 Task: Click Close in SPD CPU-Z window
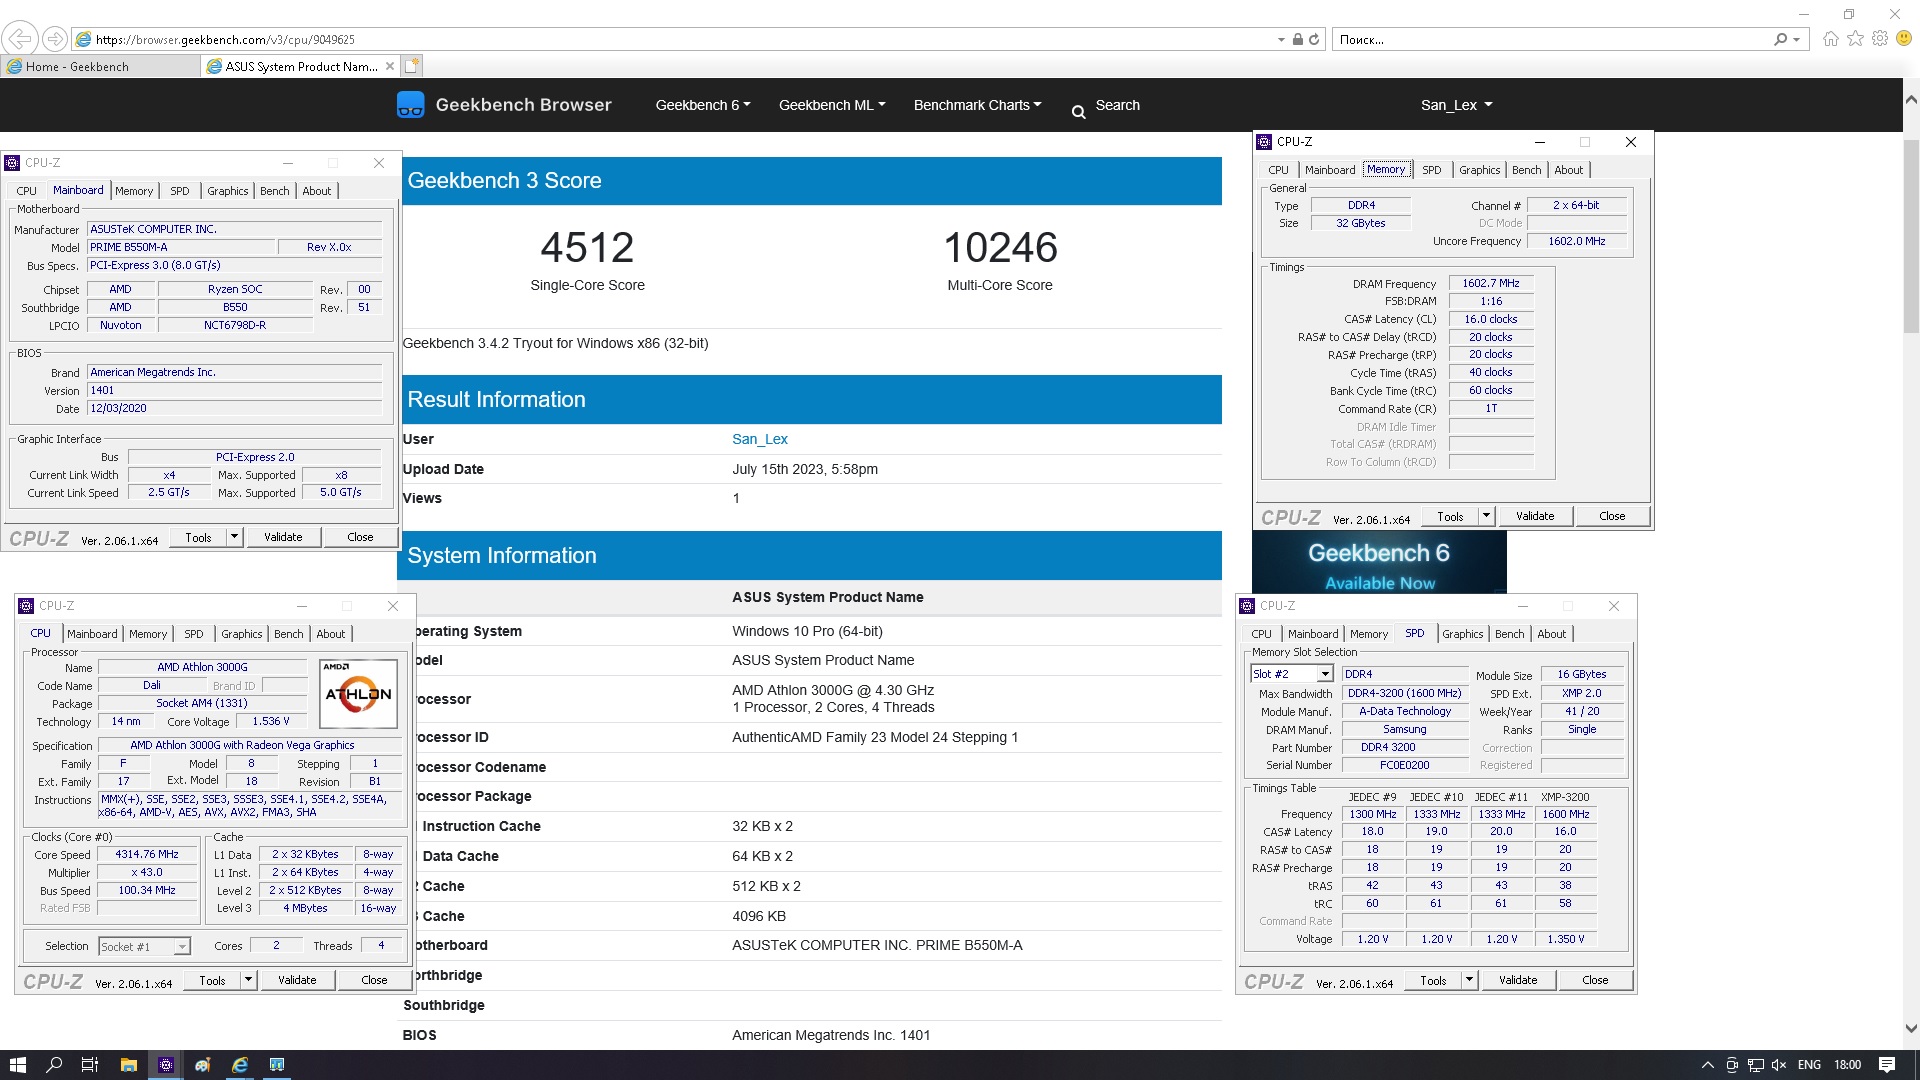point(1595,980)
